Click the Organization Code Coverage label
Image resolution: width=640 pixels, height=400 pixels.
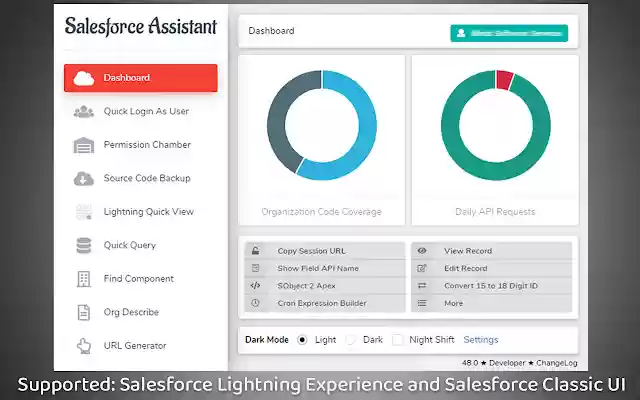[x=322, y=212]
